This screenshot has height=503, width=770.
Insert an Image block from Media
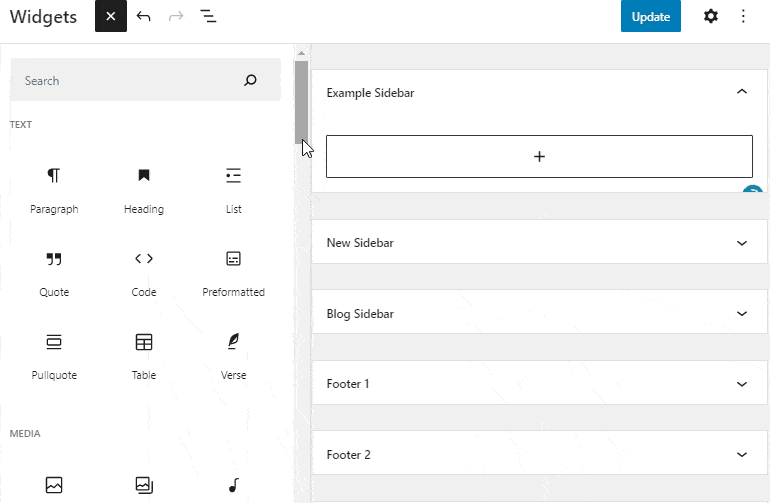click(54, 485)
